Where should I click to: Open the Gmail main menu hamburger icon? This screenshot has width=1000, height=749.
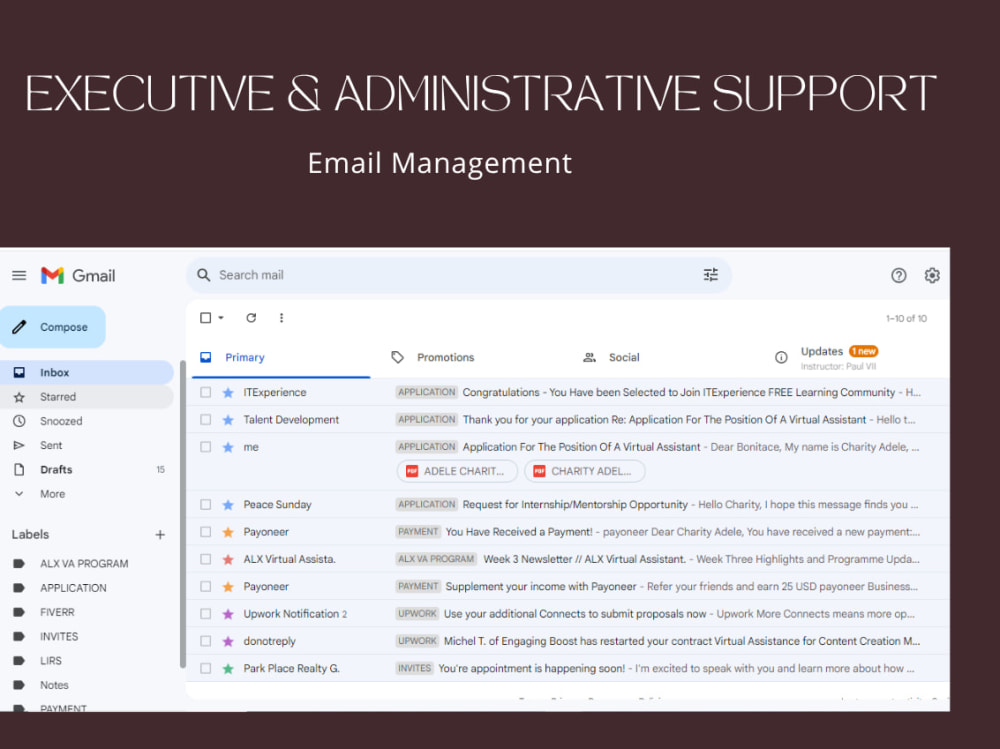[19, 276]
